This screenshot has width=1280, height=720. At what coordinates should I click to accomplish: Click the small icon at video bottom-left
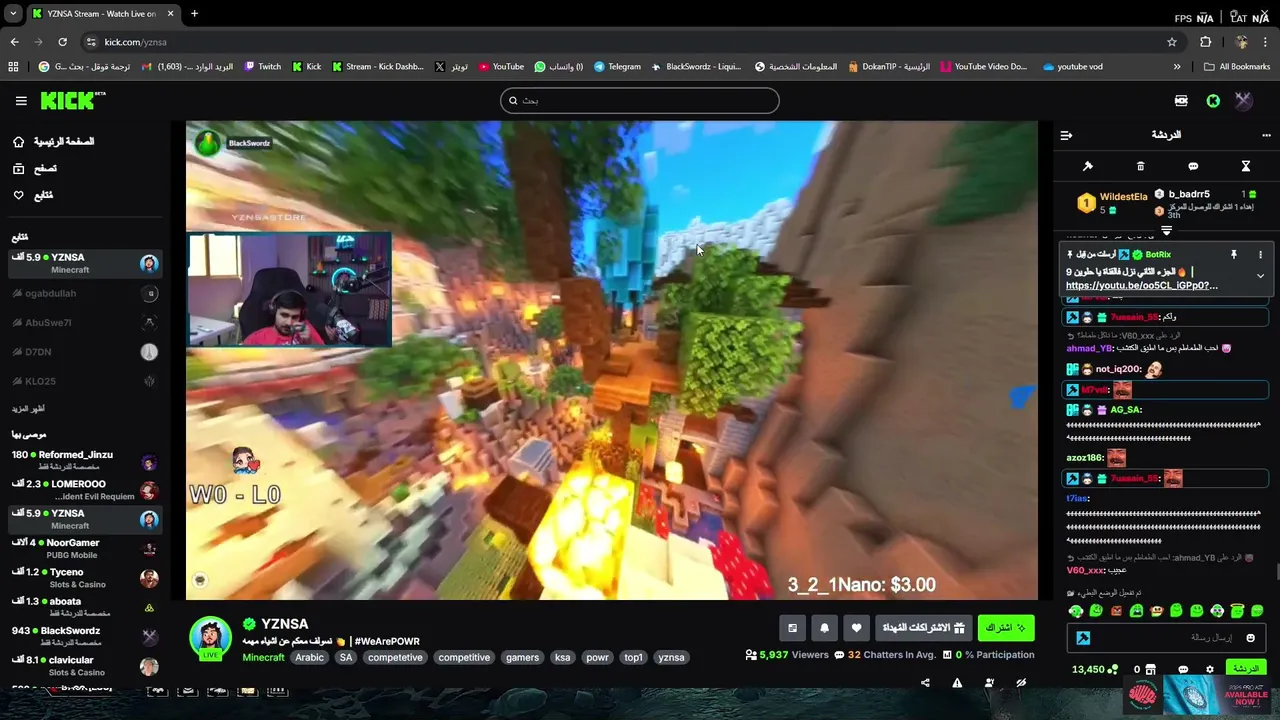point(200,580)
